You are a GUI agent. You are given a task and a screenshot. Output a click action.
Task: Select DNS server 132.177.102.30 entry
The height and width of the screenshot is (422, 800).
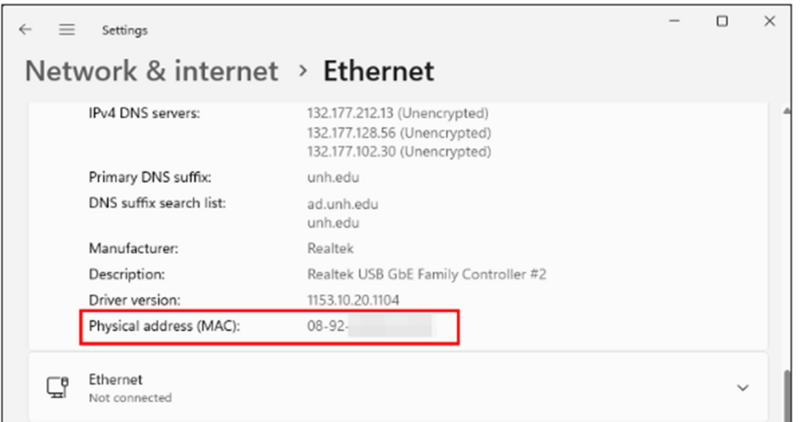click(397, 151)
